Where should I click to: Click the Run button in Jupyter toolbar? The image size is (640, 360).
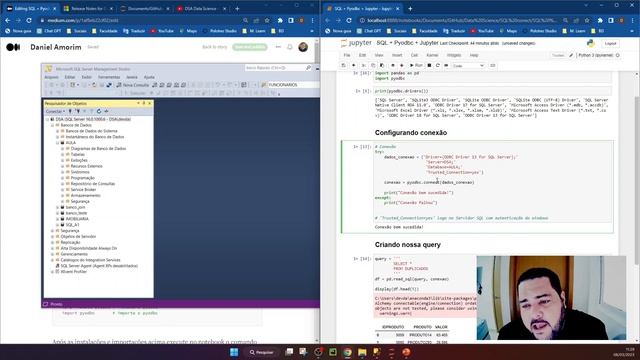point(416,65)
